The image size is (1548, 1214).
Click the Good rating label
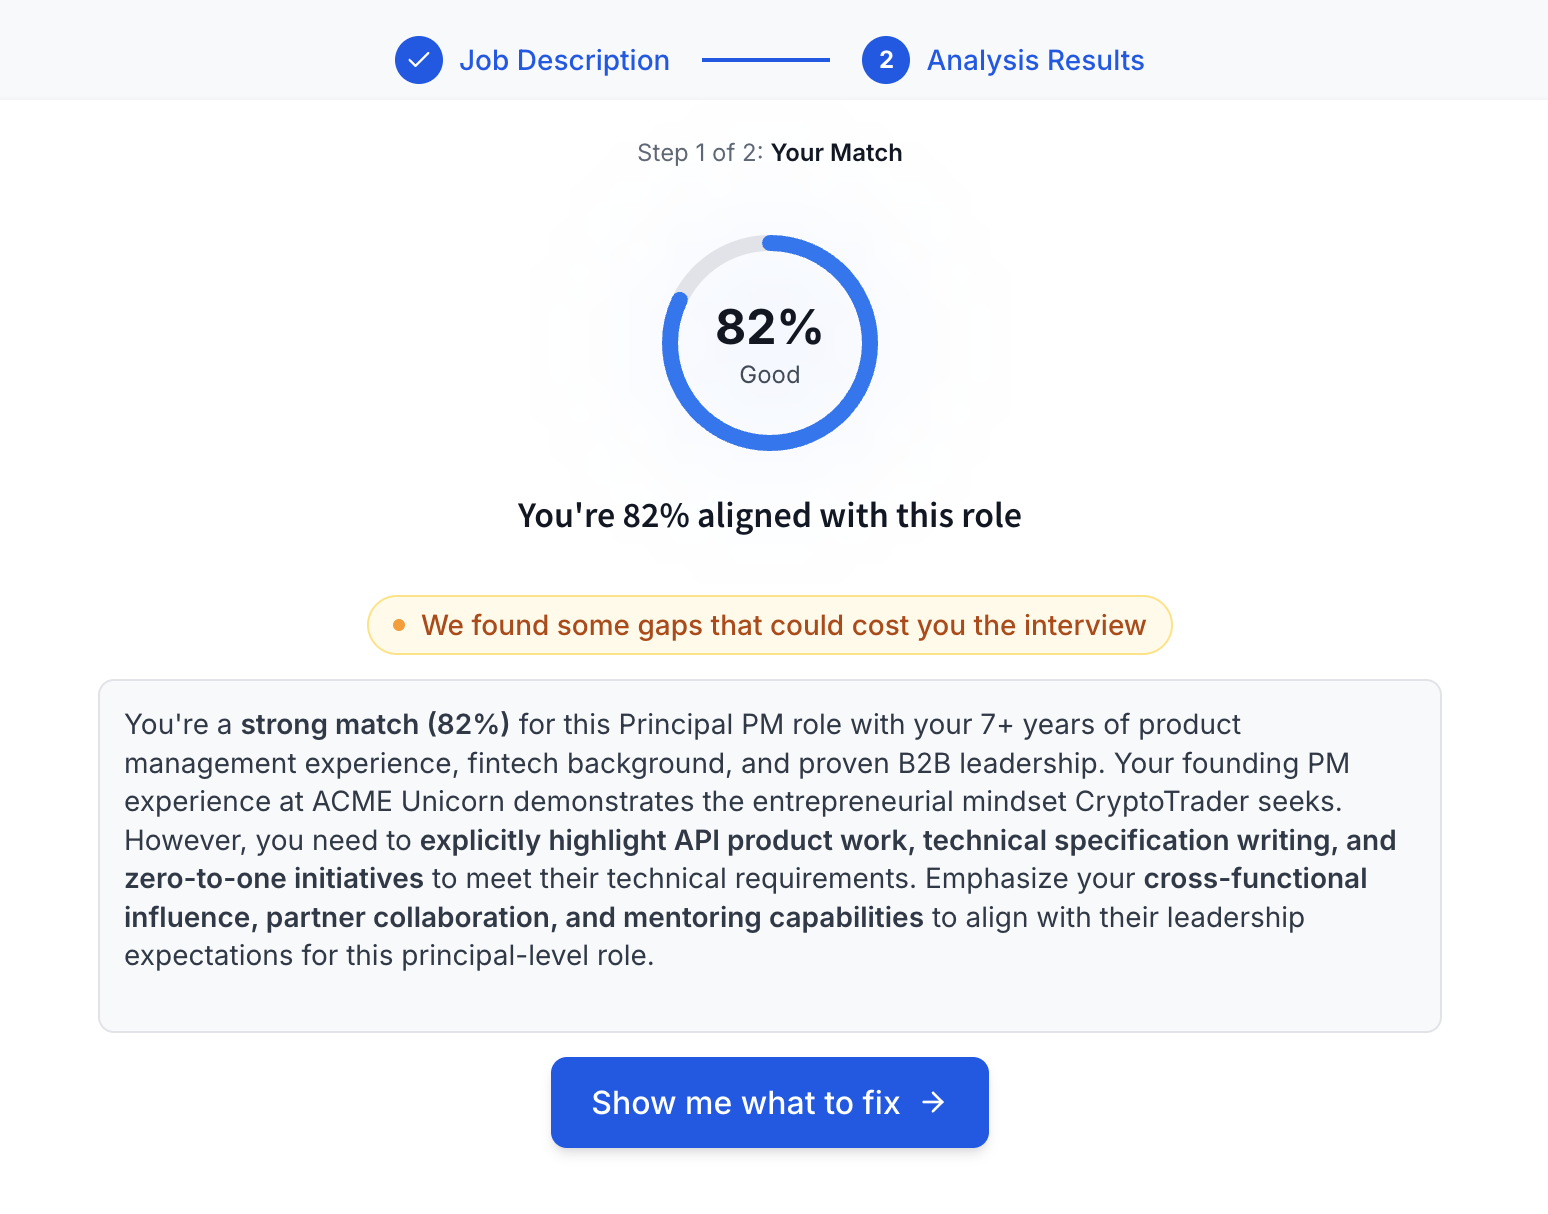click(x=769, y=375)
